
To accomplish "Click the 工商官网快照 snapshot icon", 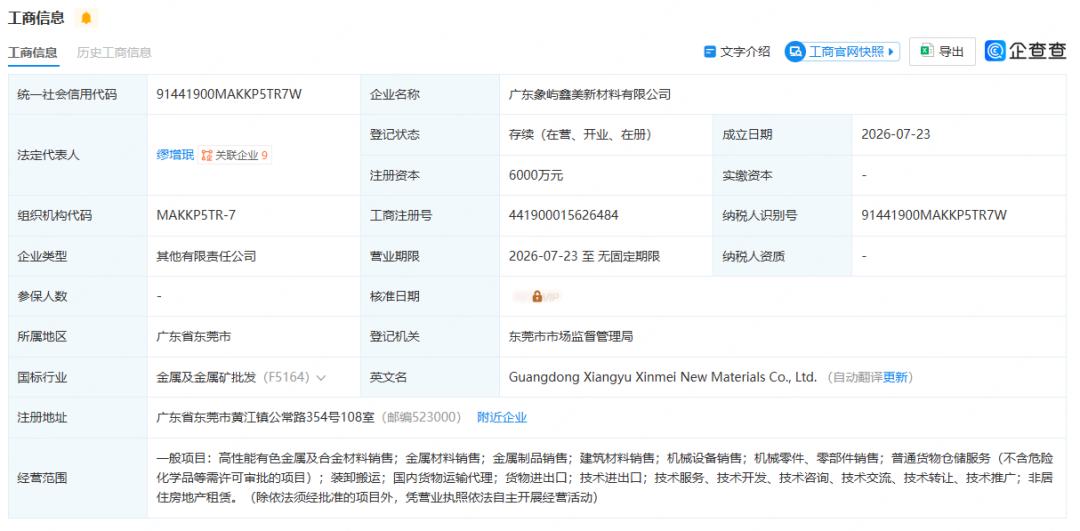I will pos(796,52).
